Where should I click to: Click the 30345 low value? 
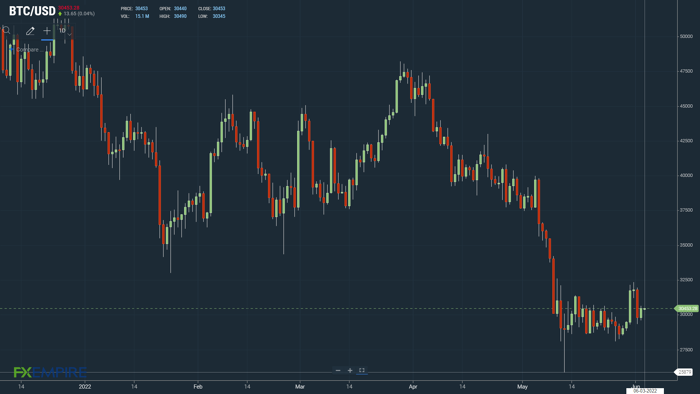pos(219,16)
